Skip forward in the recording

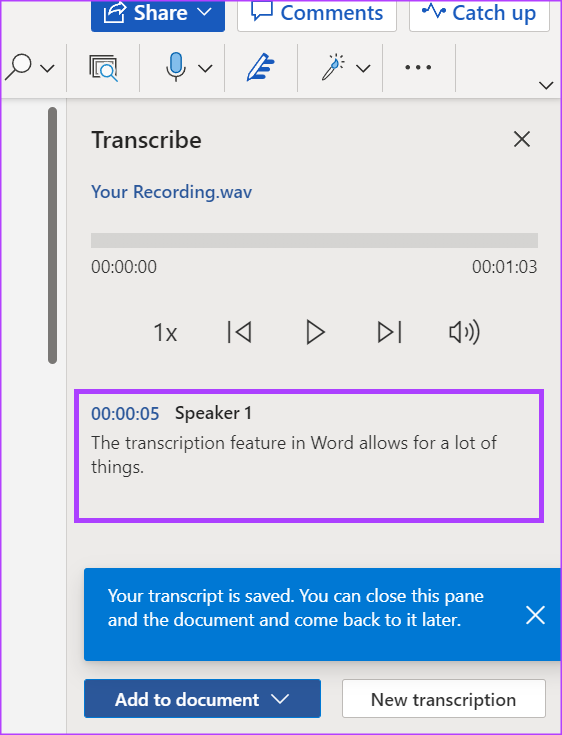(x=390, y=333)
